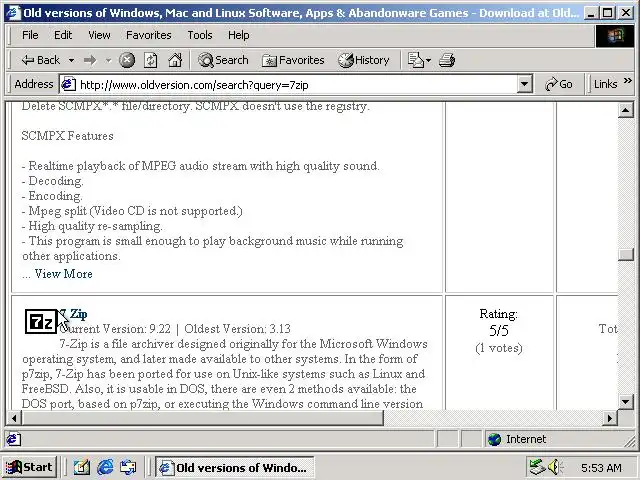Open the Edit menu
Screen dimensions: 640x480
click(63, 35)
